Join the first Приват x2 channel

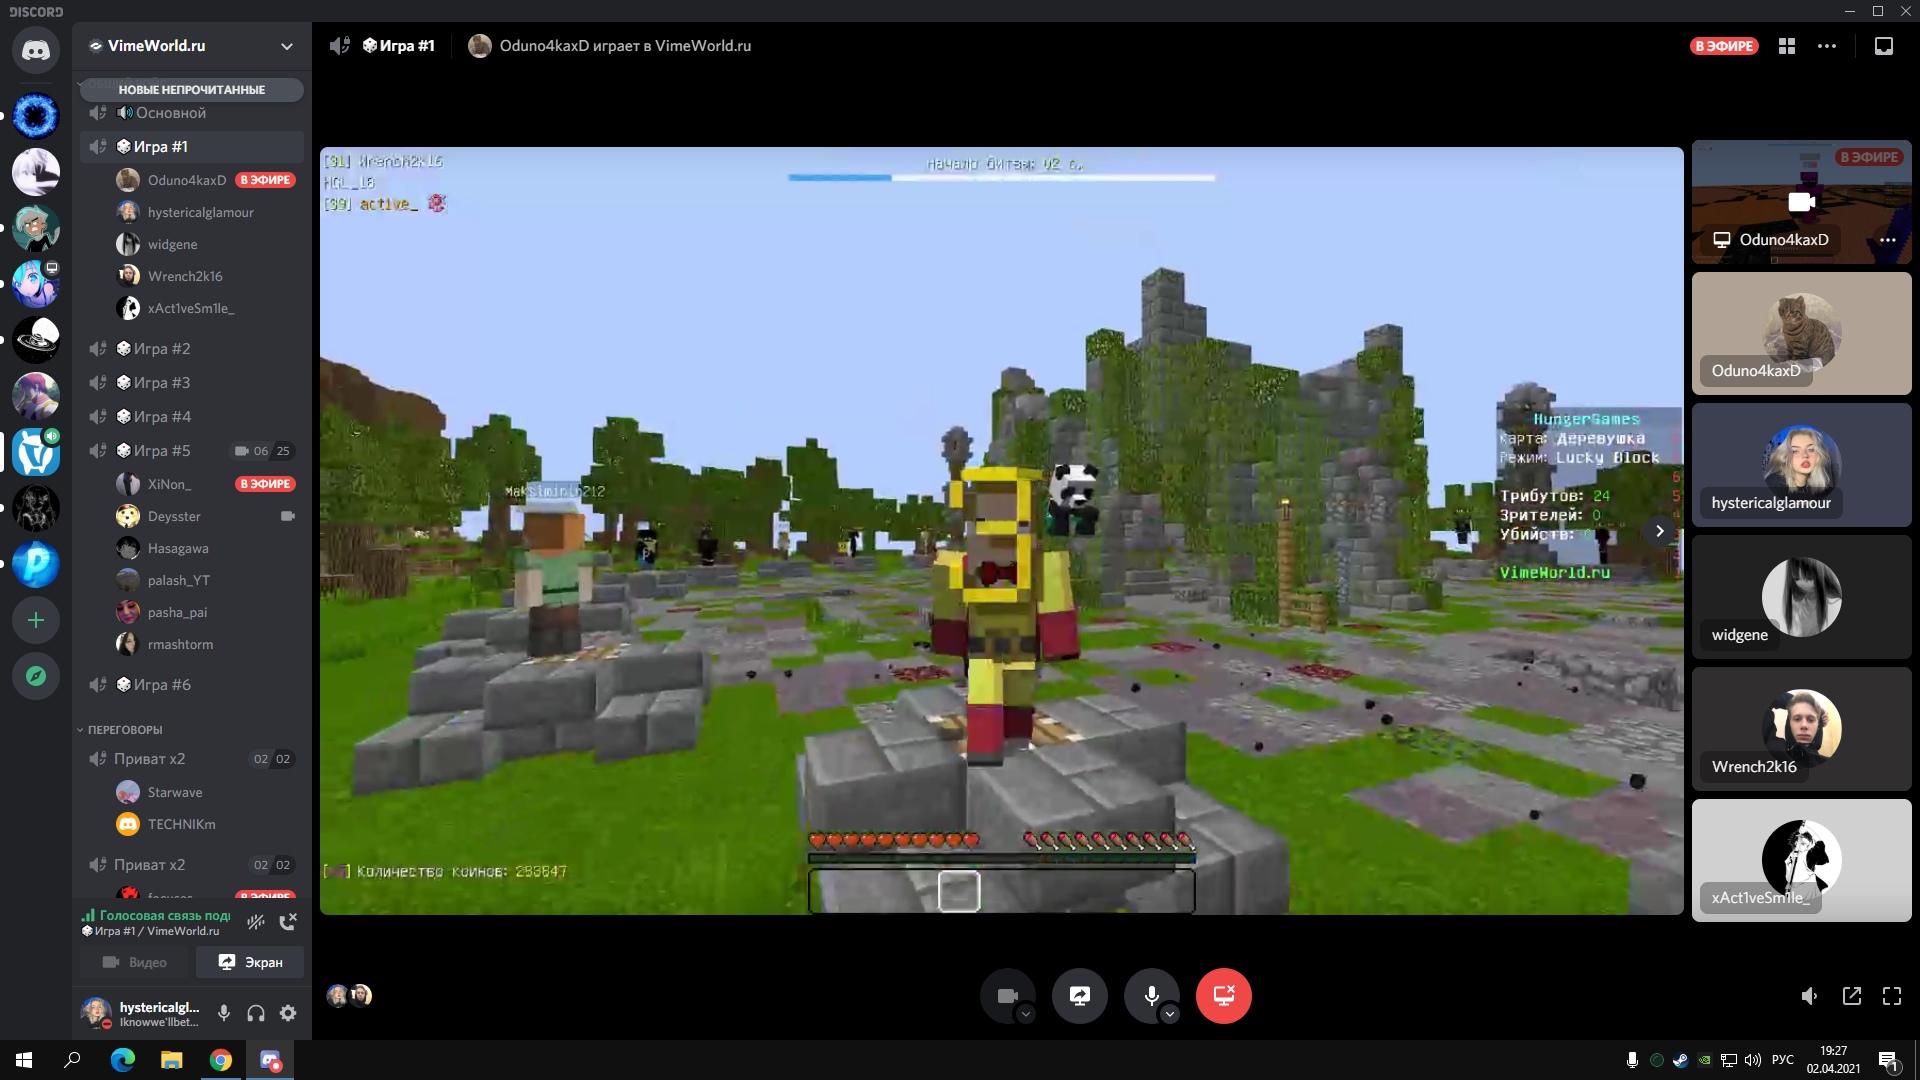pos(192,759)
